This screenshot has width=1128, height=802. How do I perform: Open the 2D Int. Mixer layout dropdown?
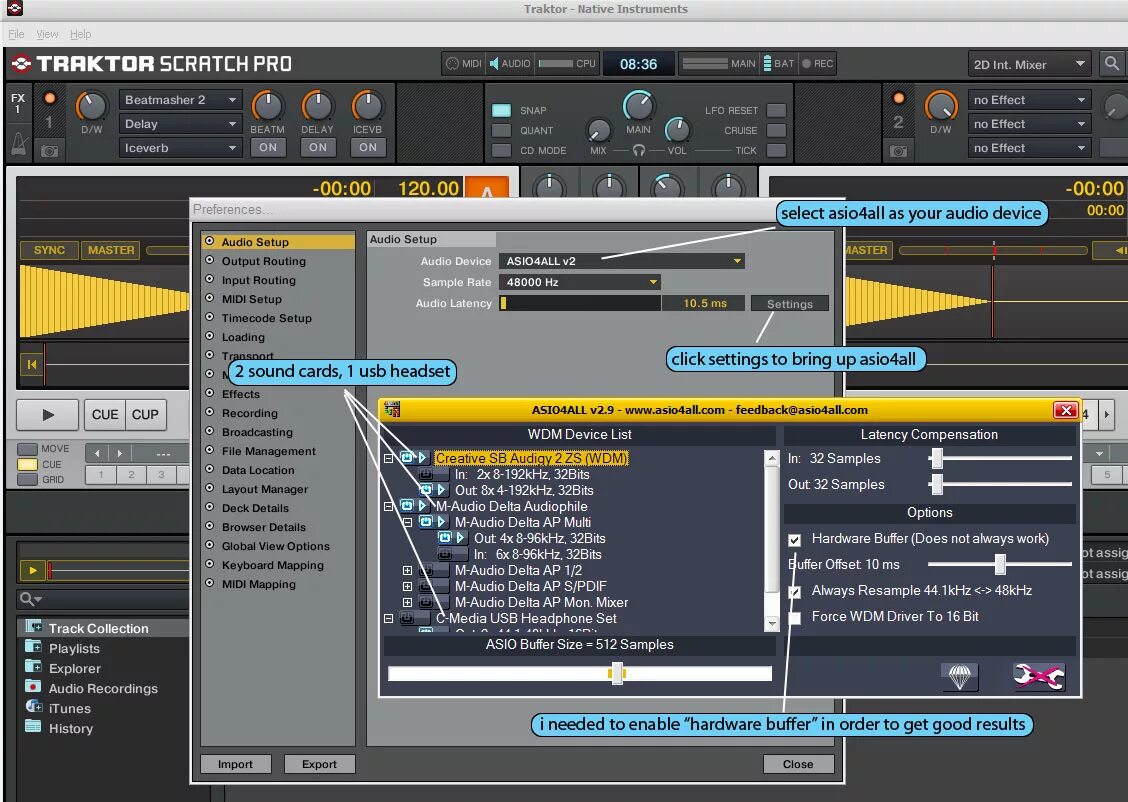pyautogui.click(x=1029, y=65)
